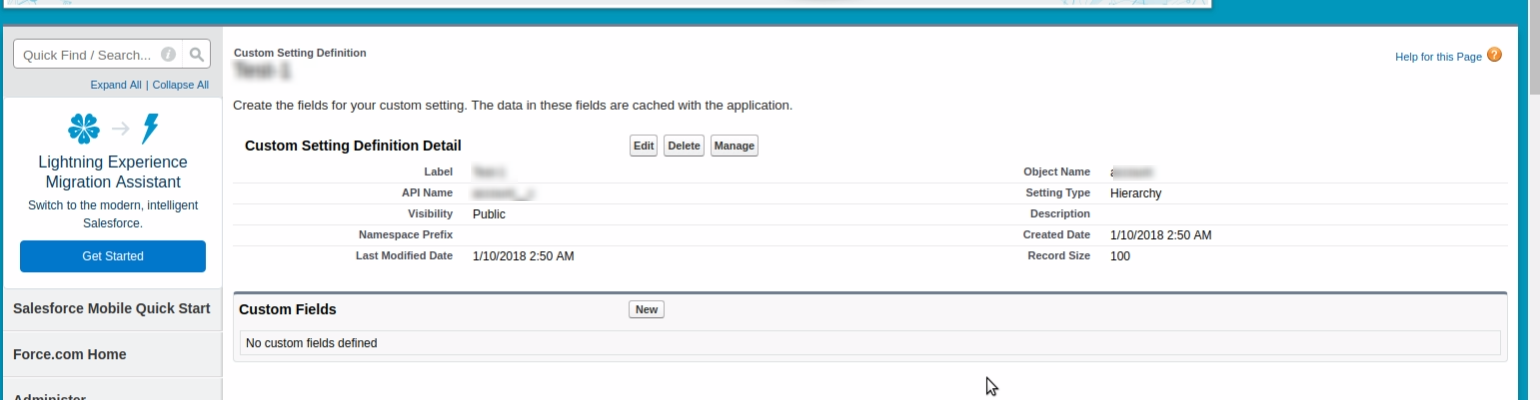This screenshot has width=1540, height=400.
Task: Go to Force.com Home
Action: (x=70, y=354)
